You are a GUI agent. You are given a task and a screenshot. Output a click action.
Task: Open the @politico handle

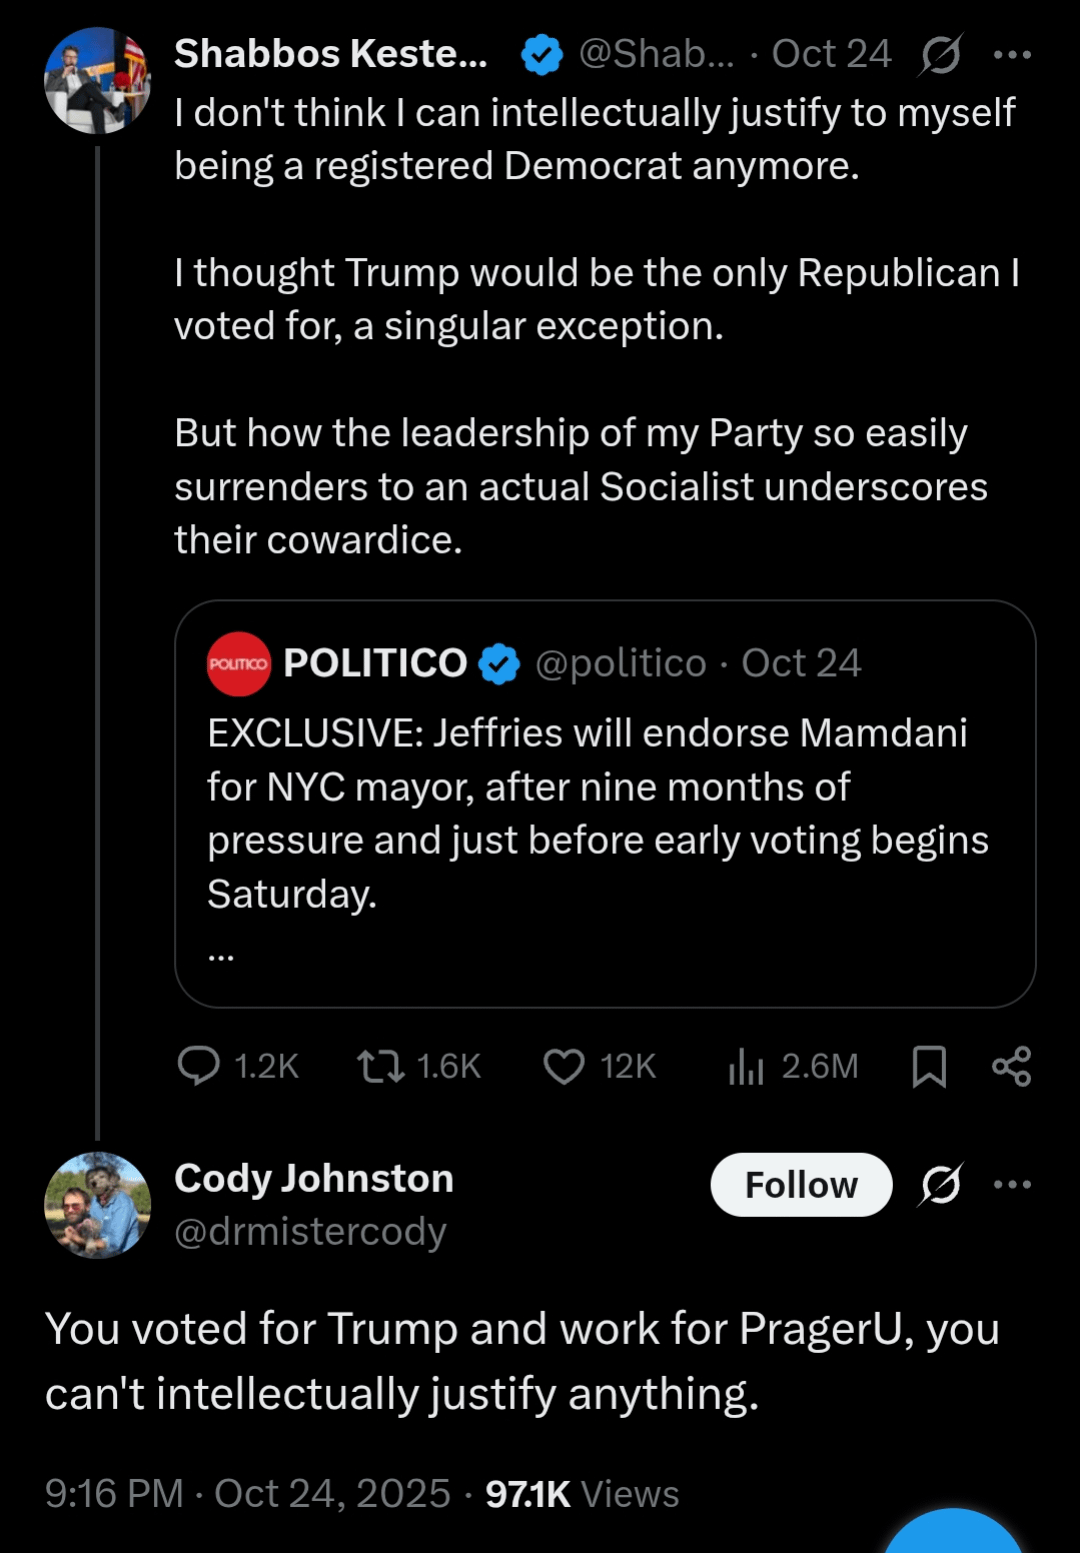coord(620,664)
